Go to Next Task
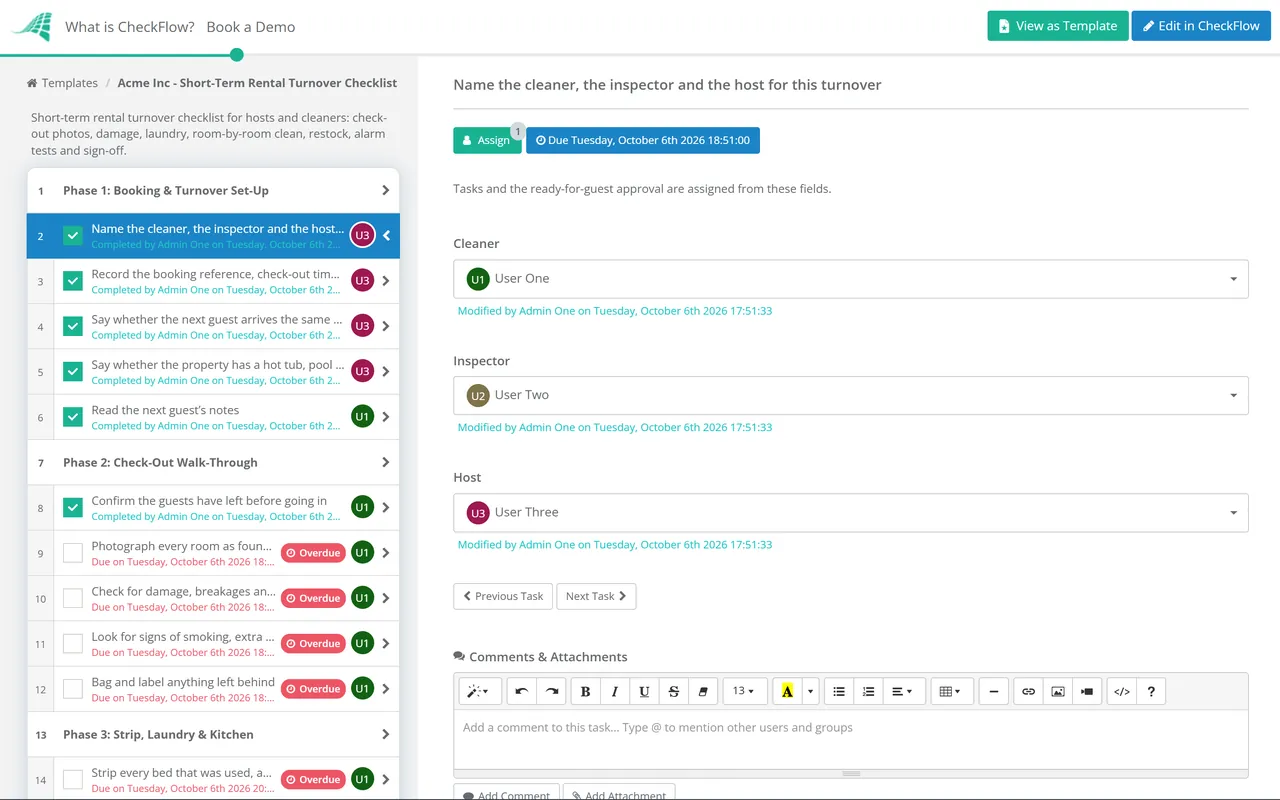 tap(596, 596)
